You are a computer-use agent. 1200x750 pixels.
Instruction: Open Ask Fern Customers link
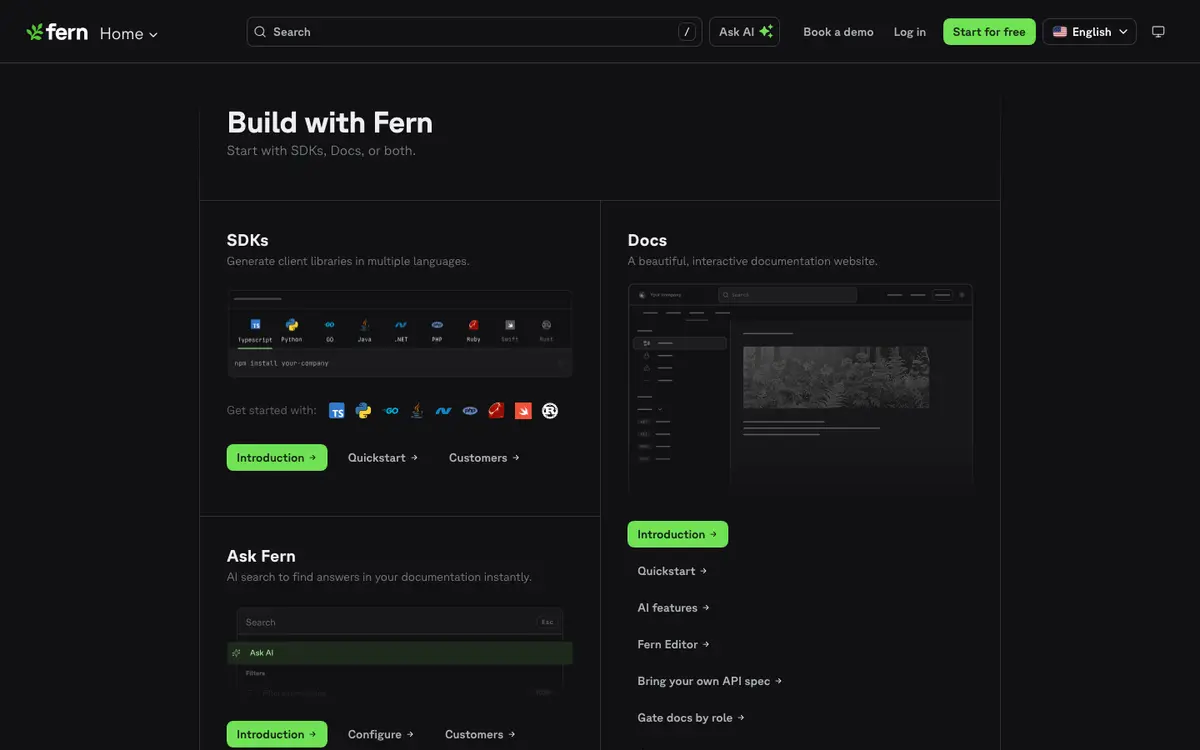coord(481,734)
